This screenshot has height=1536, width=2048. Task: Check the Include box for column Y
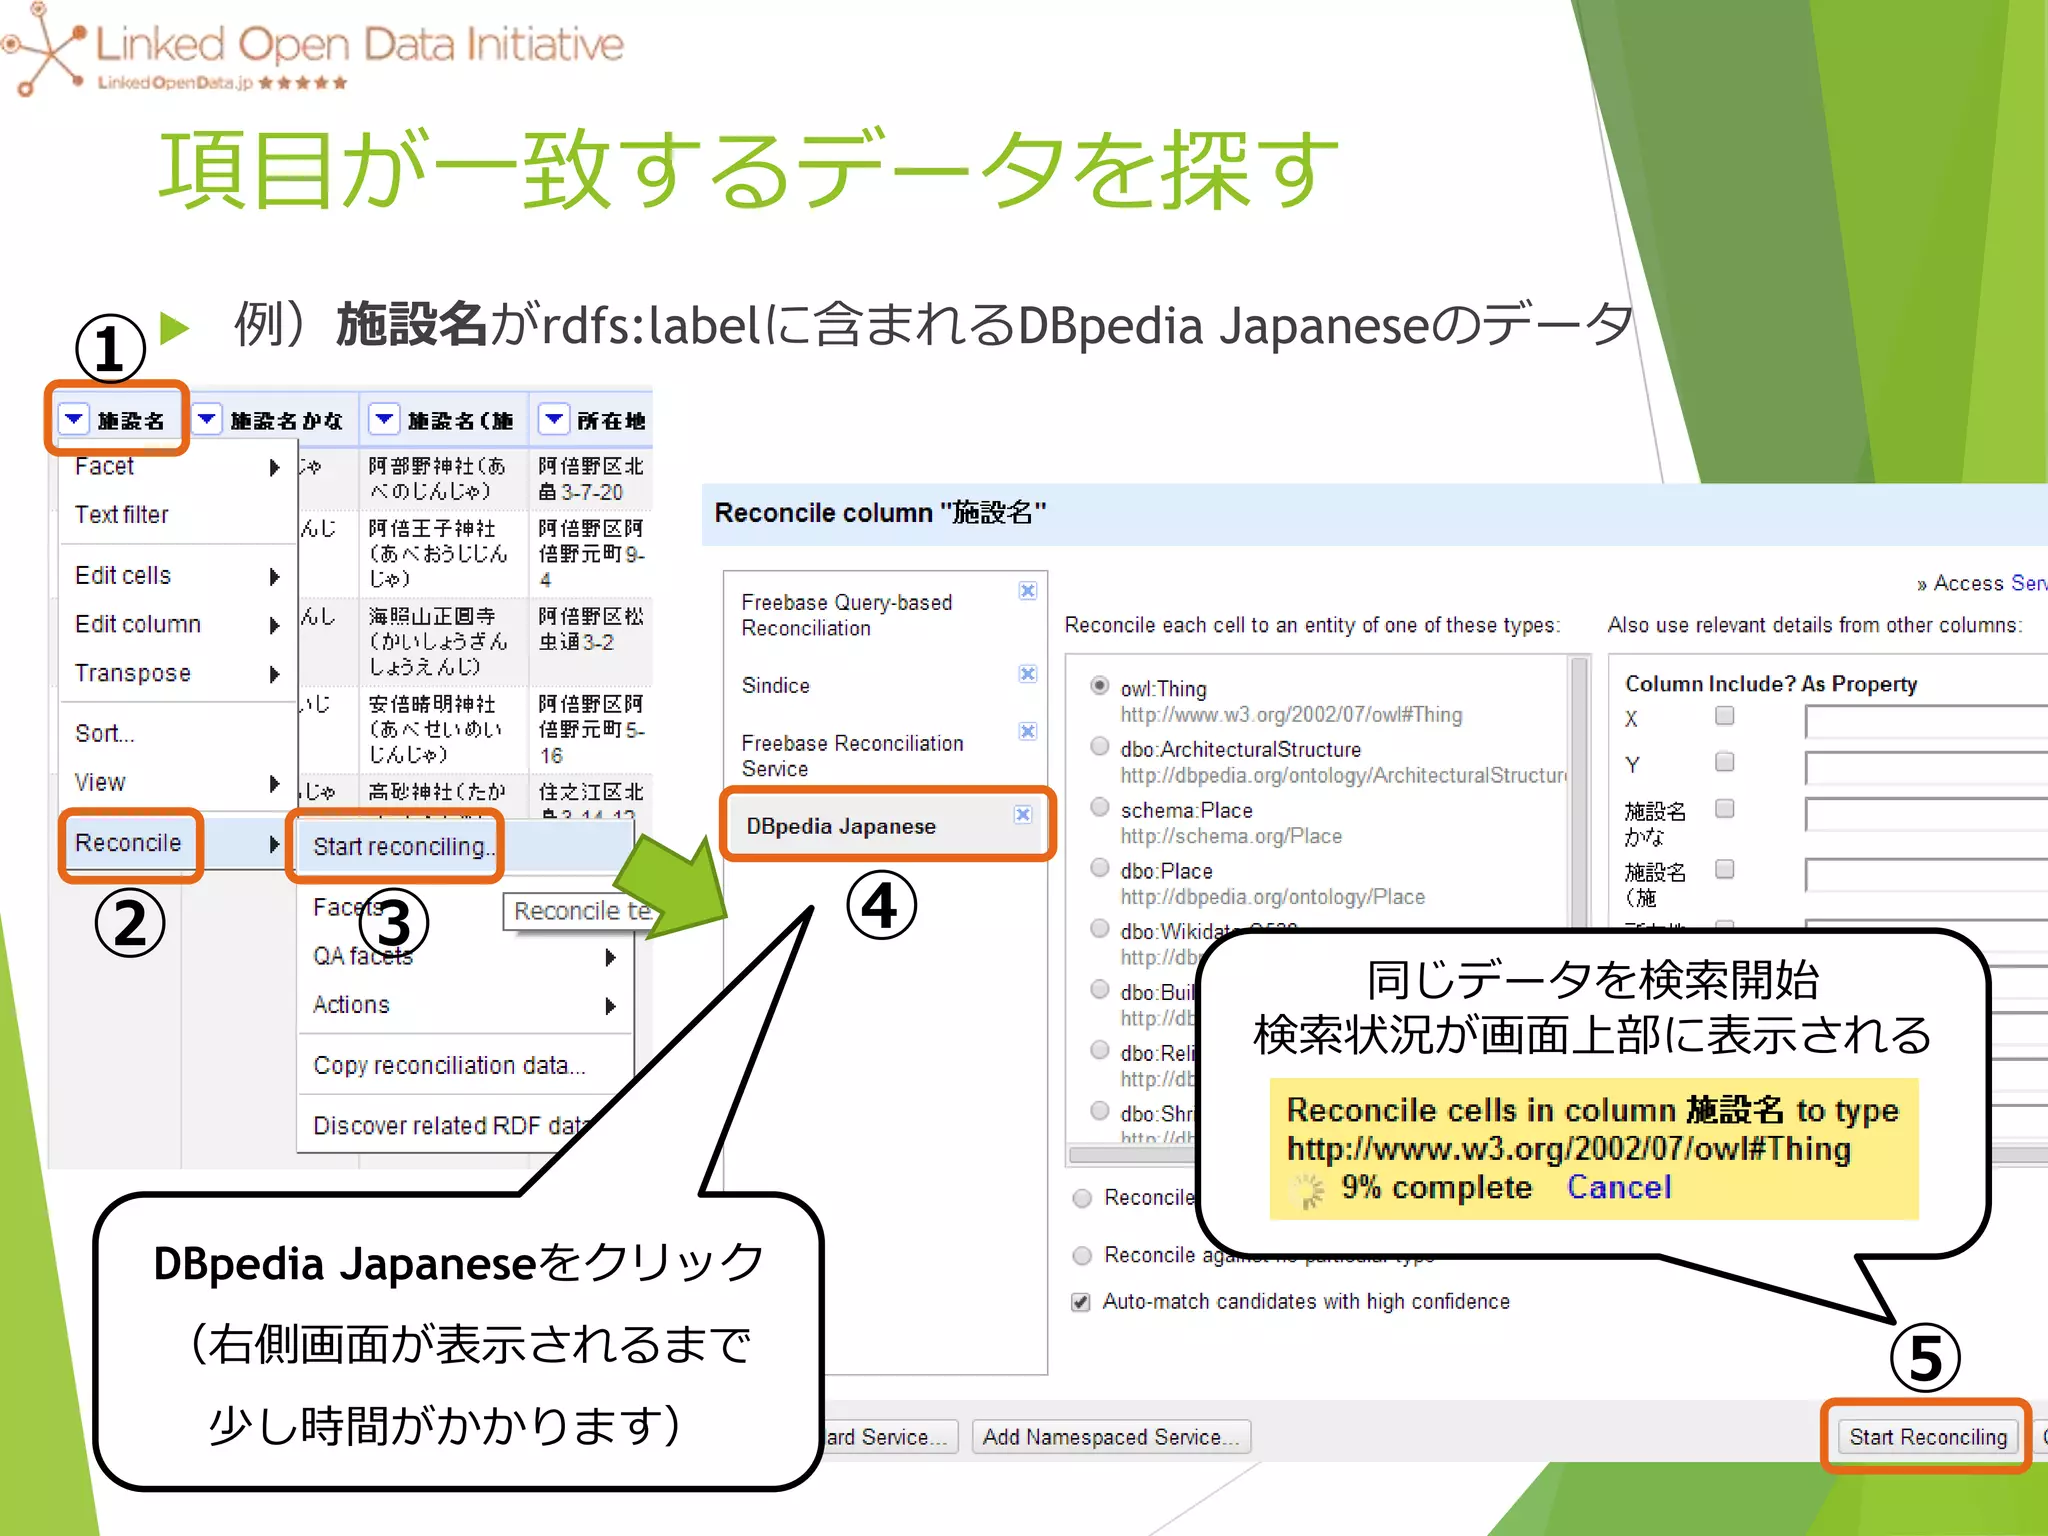point(1725,763)
